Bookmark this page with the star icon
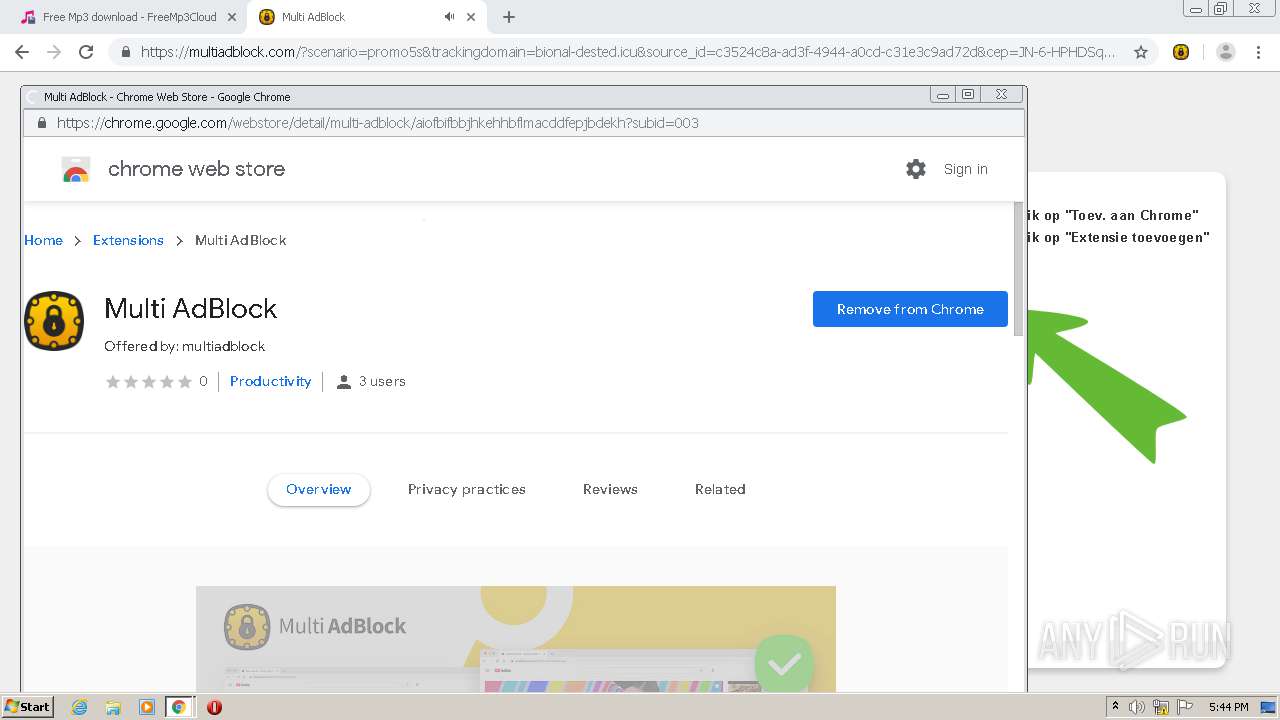The image size is (1280, 720). (x=1140, y=52)
